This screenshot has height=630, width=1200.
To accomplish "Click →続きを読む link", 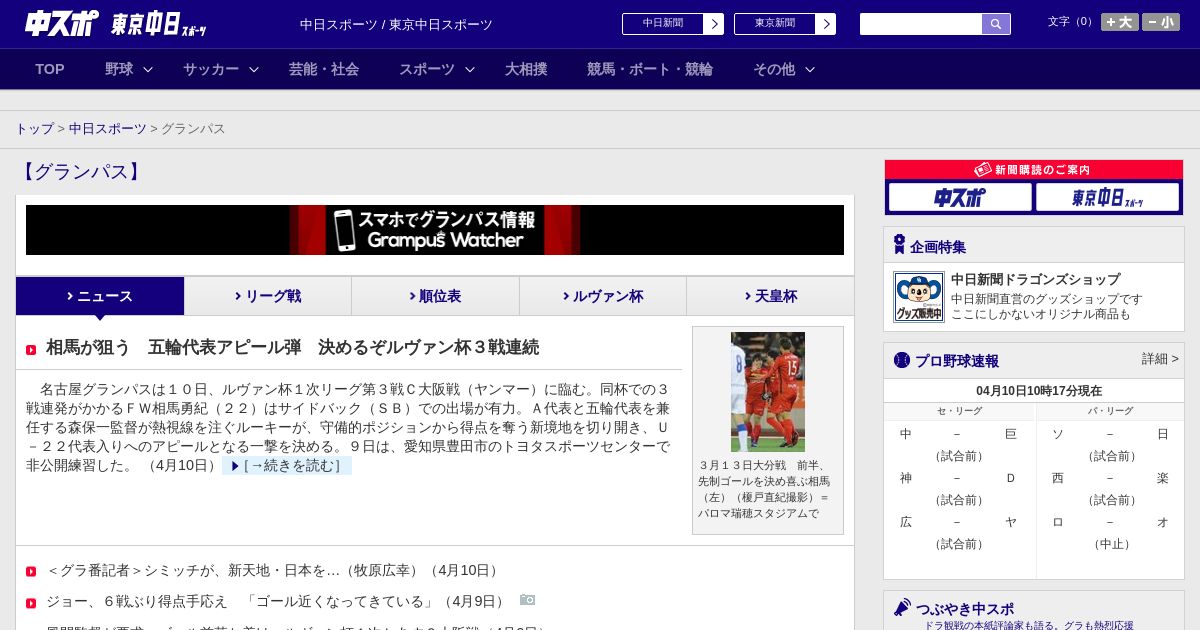I will click(x=287, y=466).
